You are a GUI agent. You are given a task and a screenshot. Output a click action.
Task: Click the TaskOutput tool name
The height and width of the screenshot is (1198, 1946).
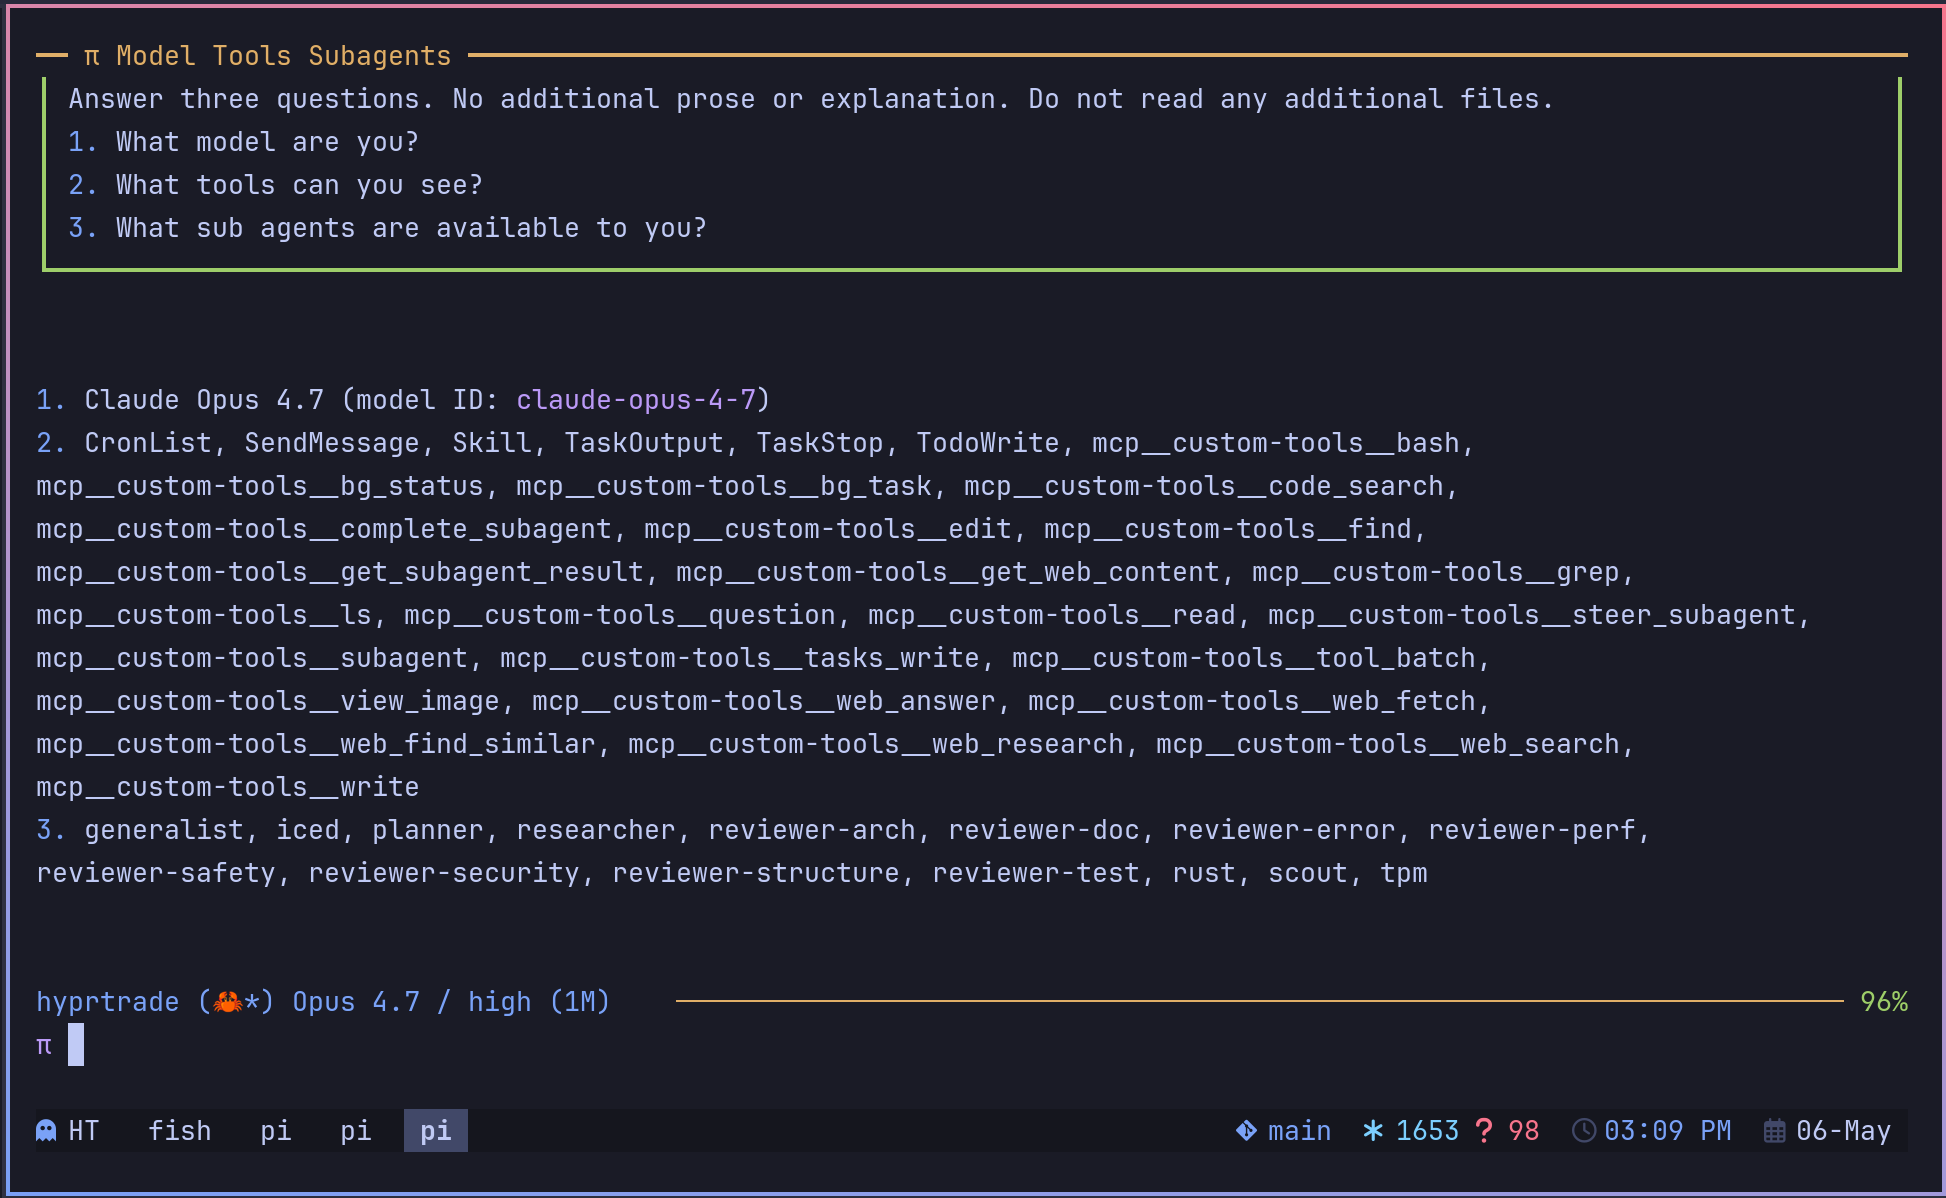click(644, 443)
